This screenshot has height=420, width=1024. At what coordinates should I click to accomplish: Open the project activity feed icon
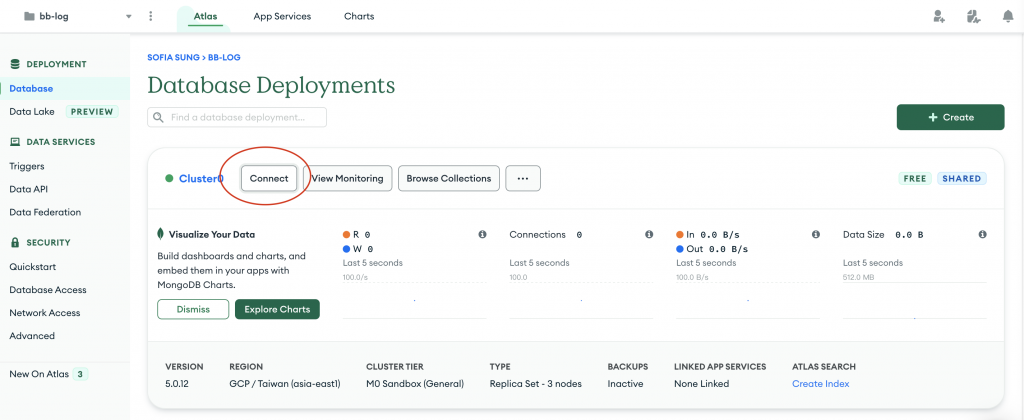point(974,16)
